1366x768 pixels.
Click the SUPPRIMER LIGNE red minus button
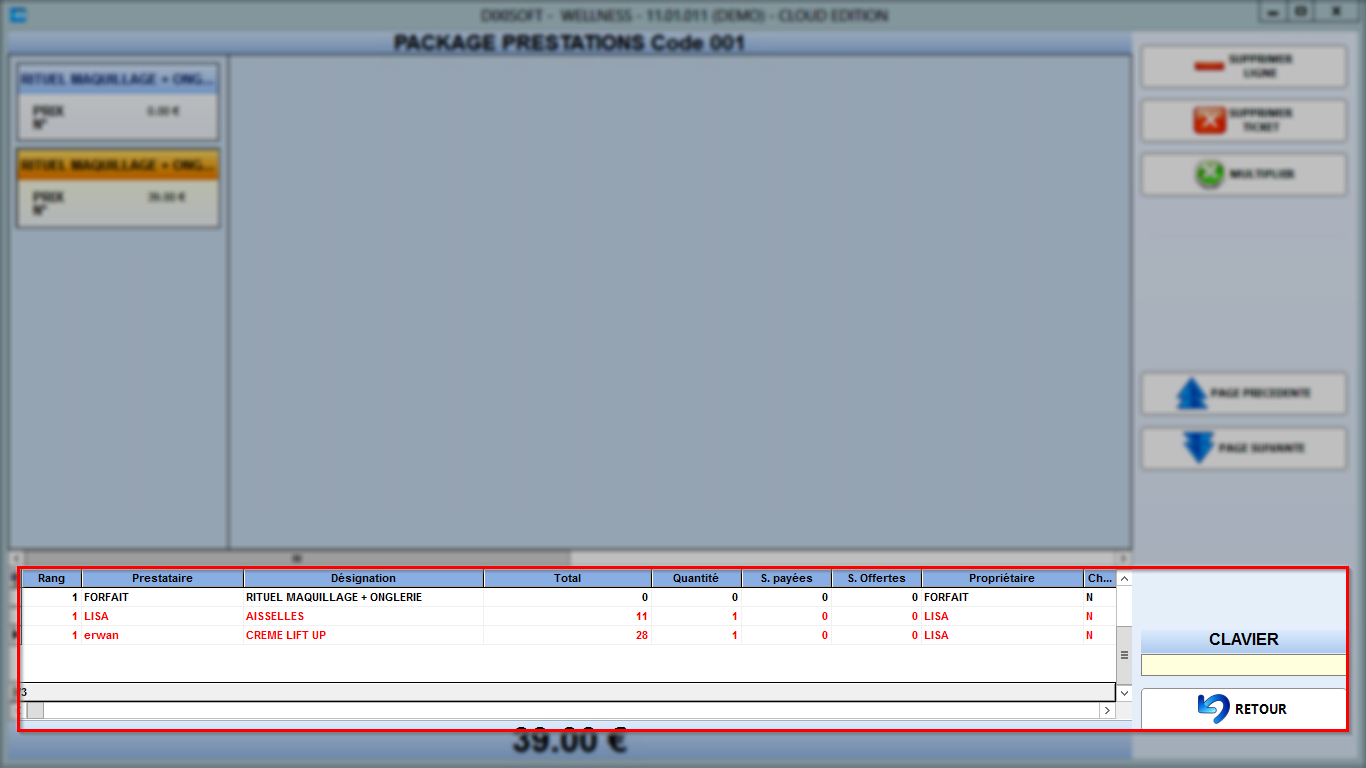[x=1244, y=66]
